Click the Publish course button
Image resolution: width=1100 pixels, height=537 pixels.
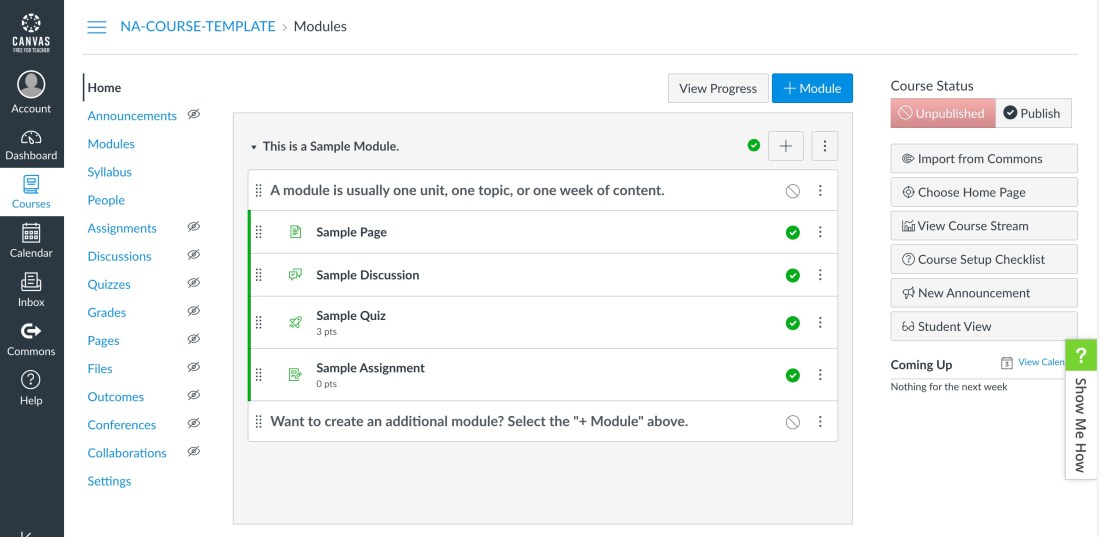1034,113
